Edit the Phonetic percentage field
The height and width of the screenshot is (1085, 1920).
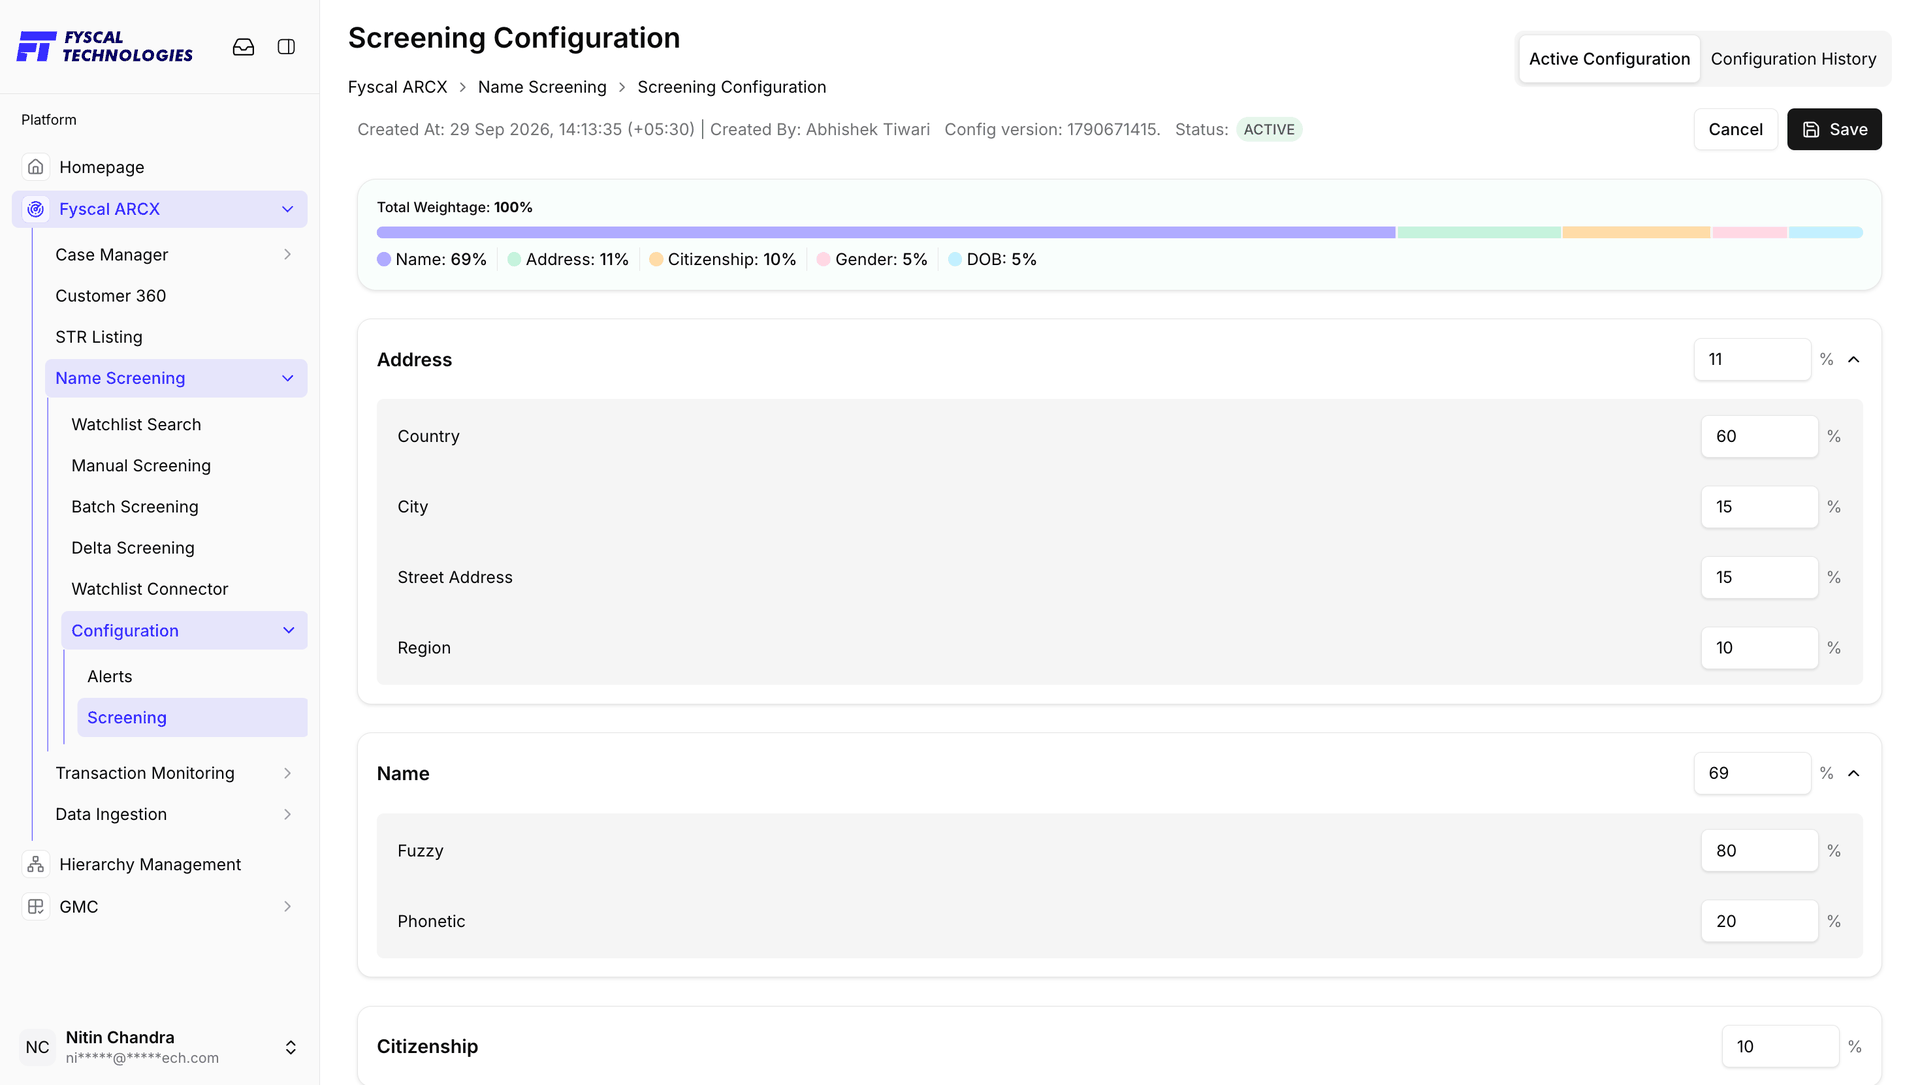1759,921
